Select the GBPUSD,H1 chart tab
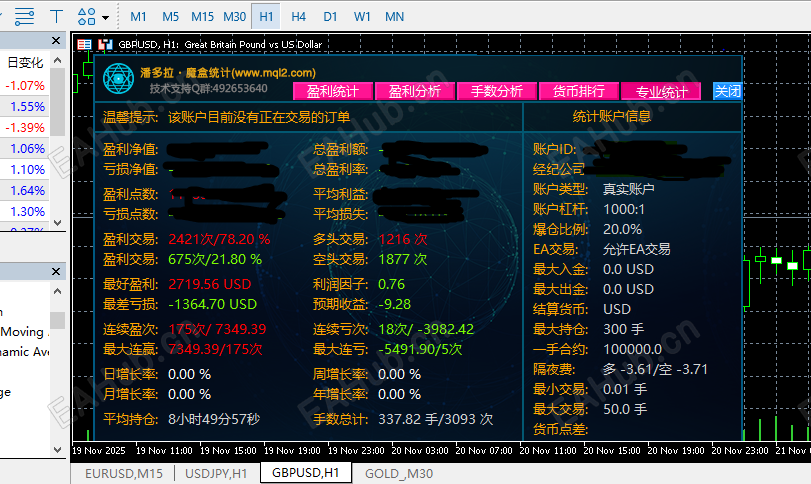Image resolution: width=811 pixels, height=484 pixels. [306, 473]
